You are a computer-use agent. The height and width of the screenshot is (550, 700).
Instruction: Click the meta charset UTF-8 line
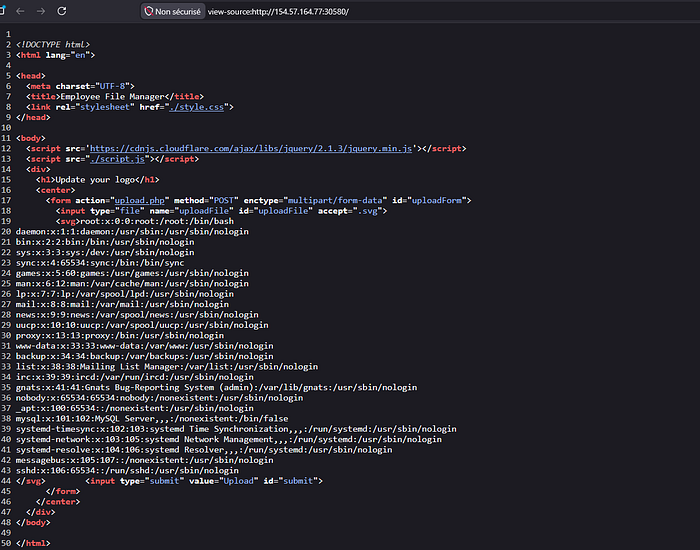click(80, 86)
